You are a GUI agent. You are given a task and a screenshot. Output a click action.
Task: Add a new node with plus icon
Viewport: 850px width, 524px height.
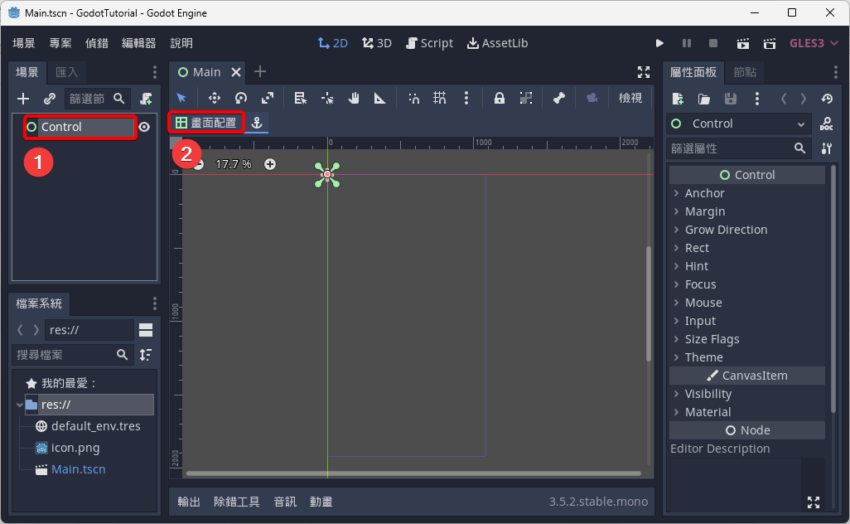23,99
